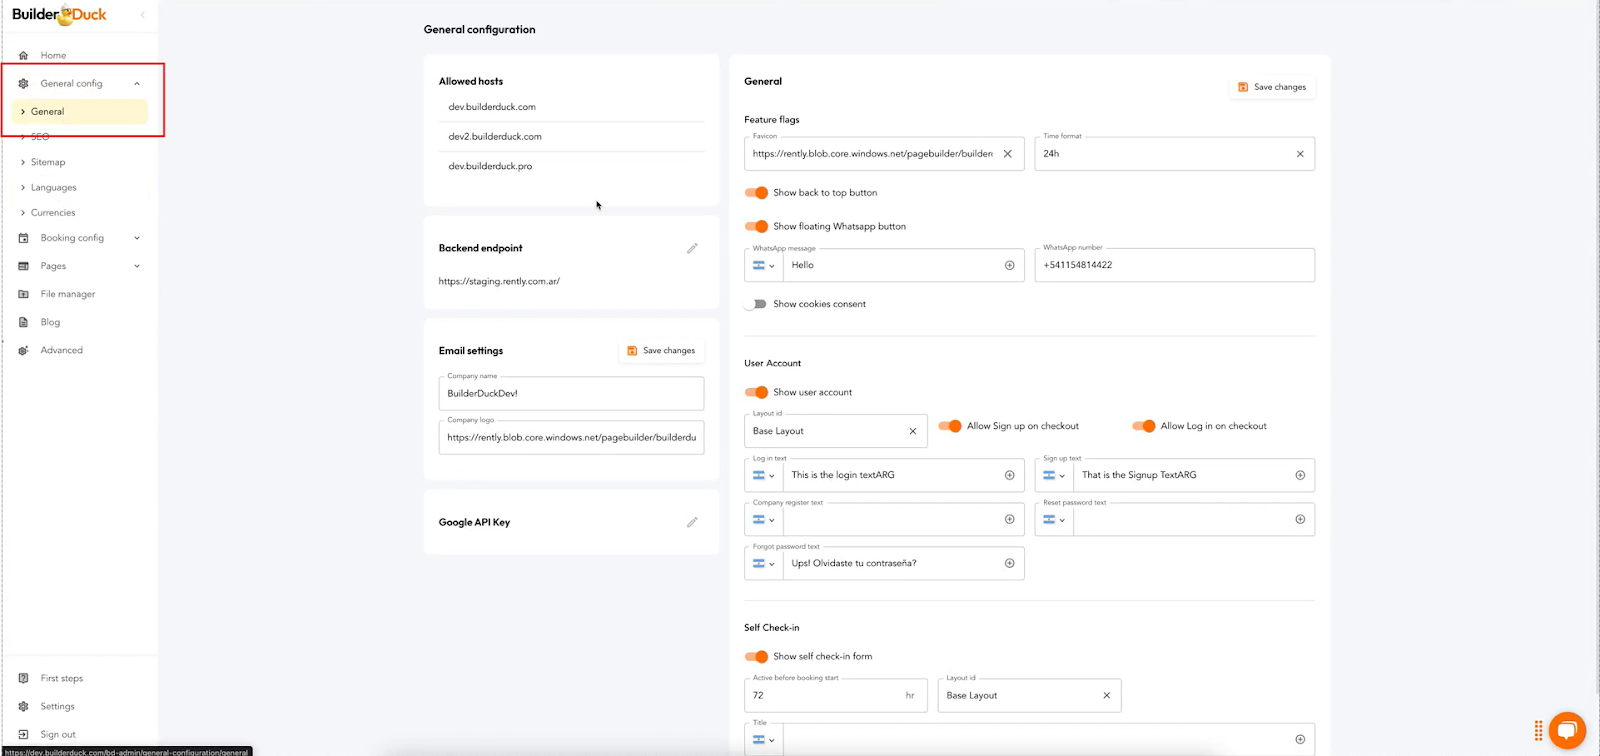Collapse the sidebar with the arrow icon

[142, 15]
